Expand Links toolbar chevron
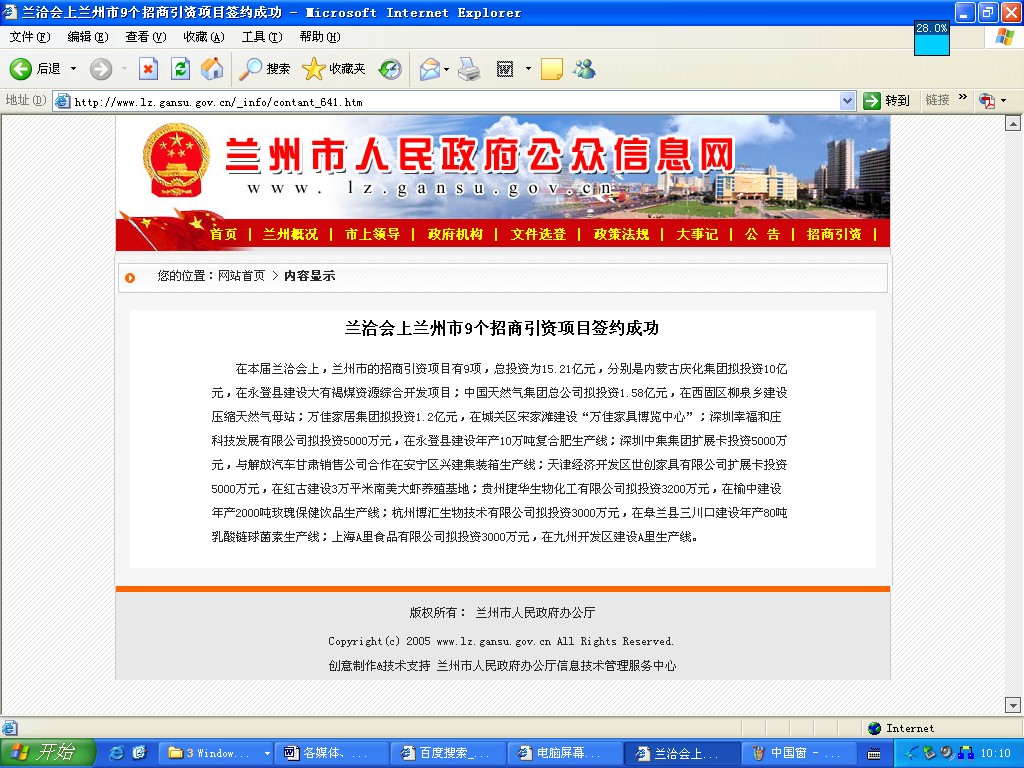Image resolution: width=1024 pixels, height=768 pixels. 963,98
